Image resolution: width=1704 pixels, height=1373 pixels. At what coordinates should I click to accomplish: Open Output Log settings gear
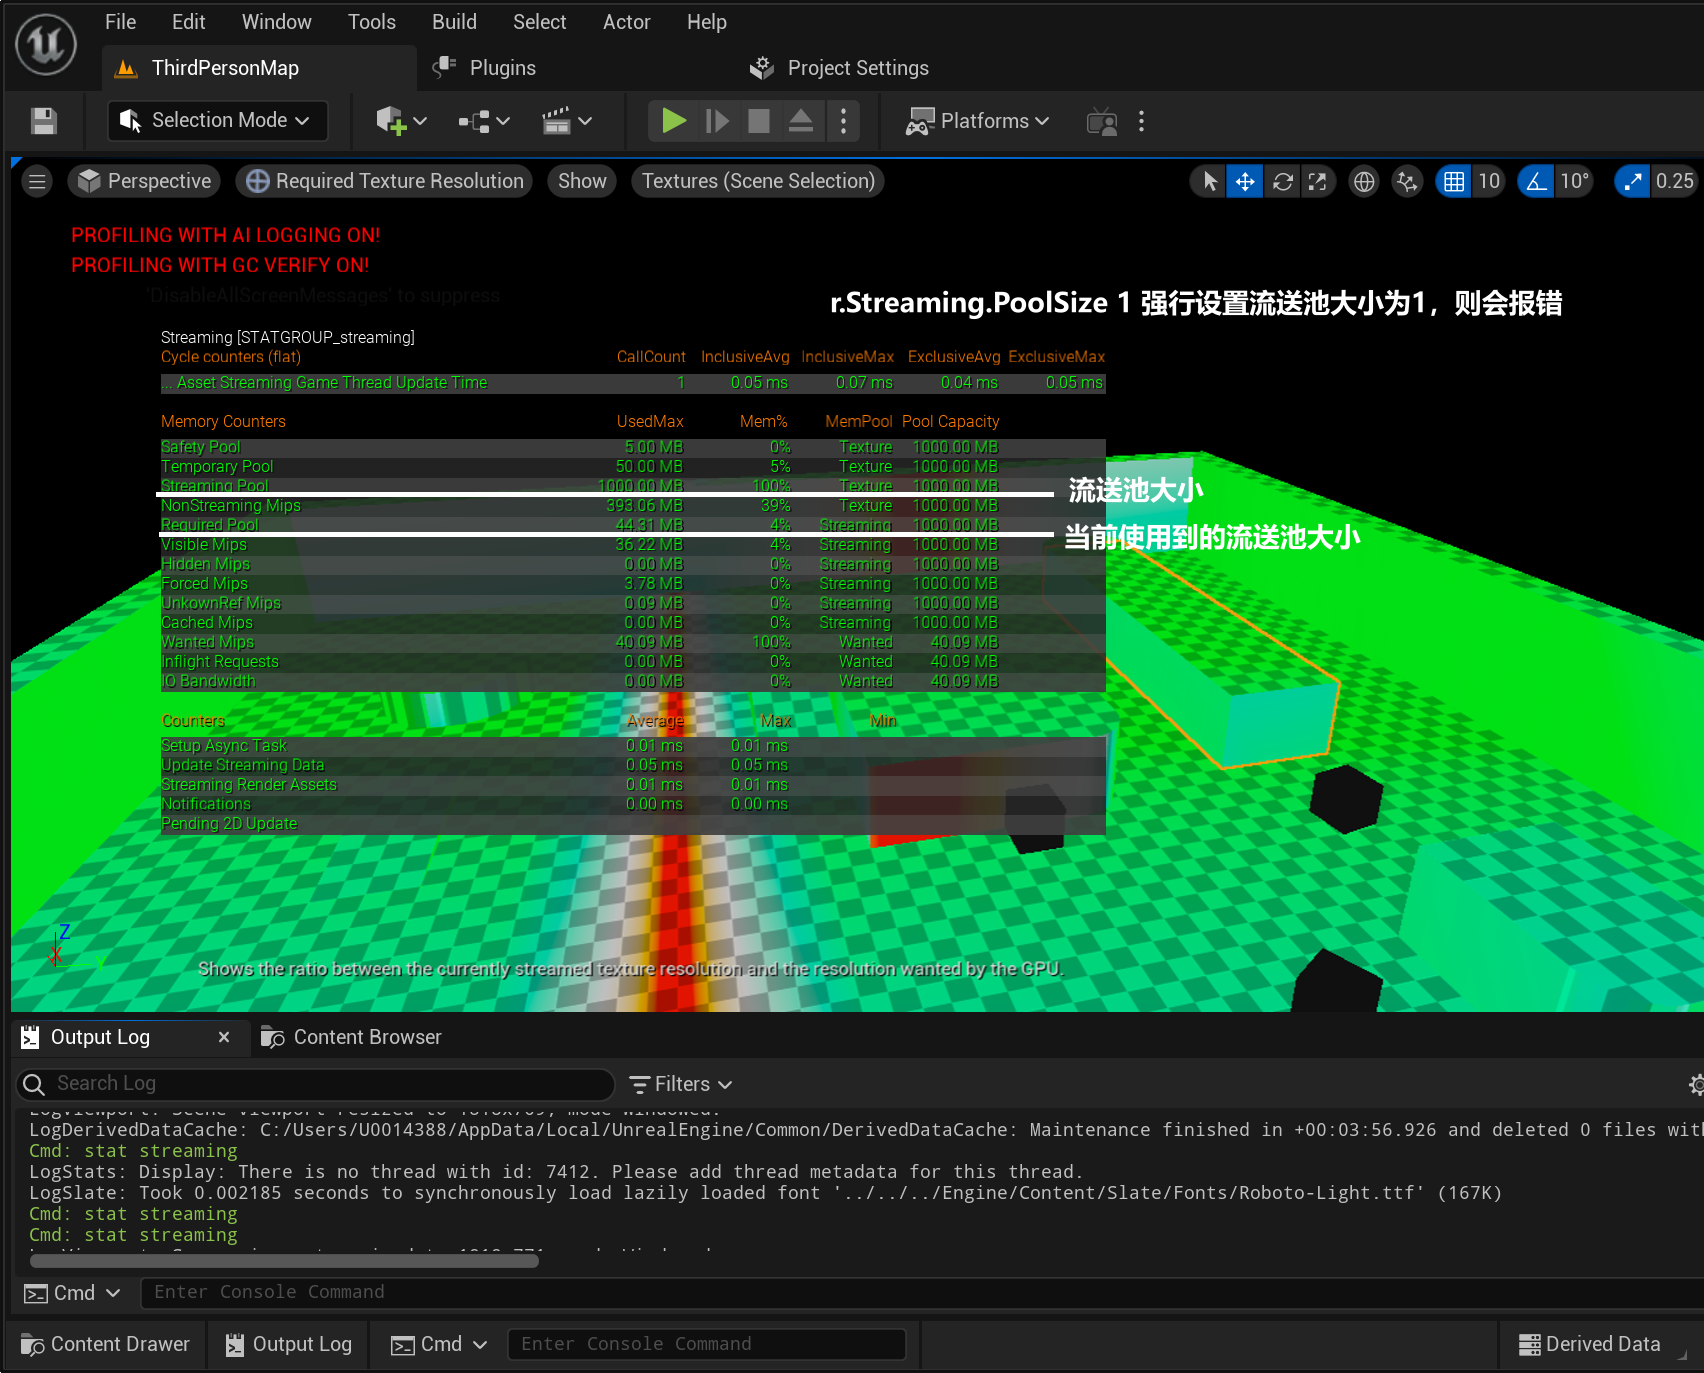1695,1084
